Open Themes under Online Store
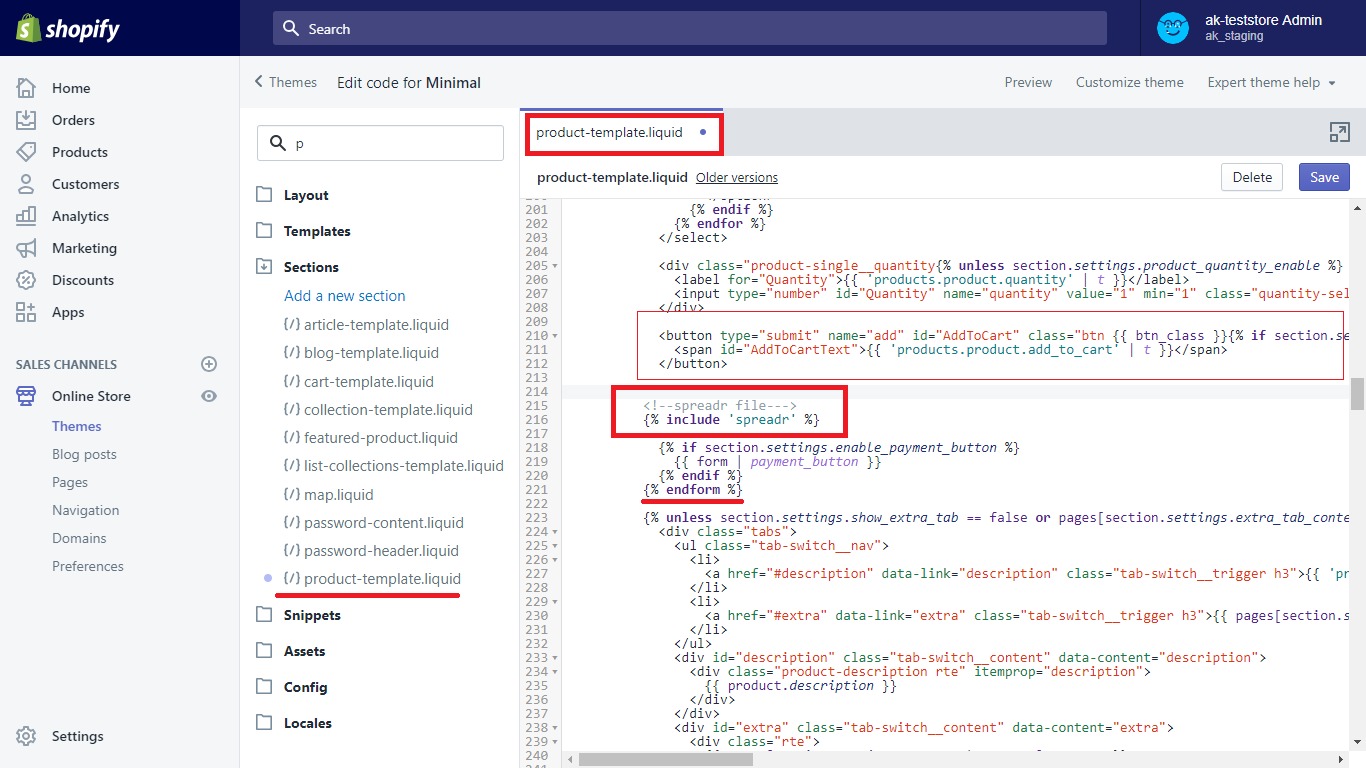 click(x=77, y=426)
